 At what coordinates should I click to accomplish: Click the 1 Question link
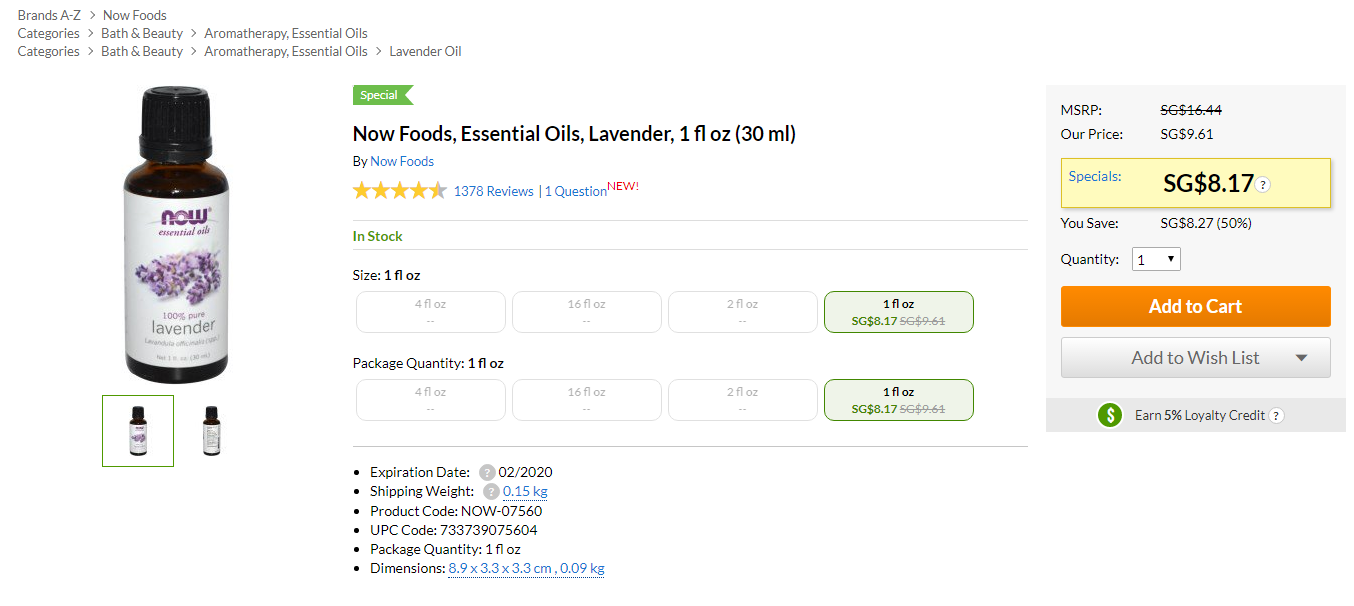coord(575,191)
